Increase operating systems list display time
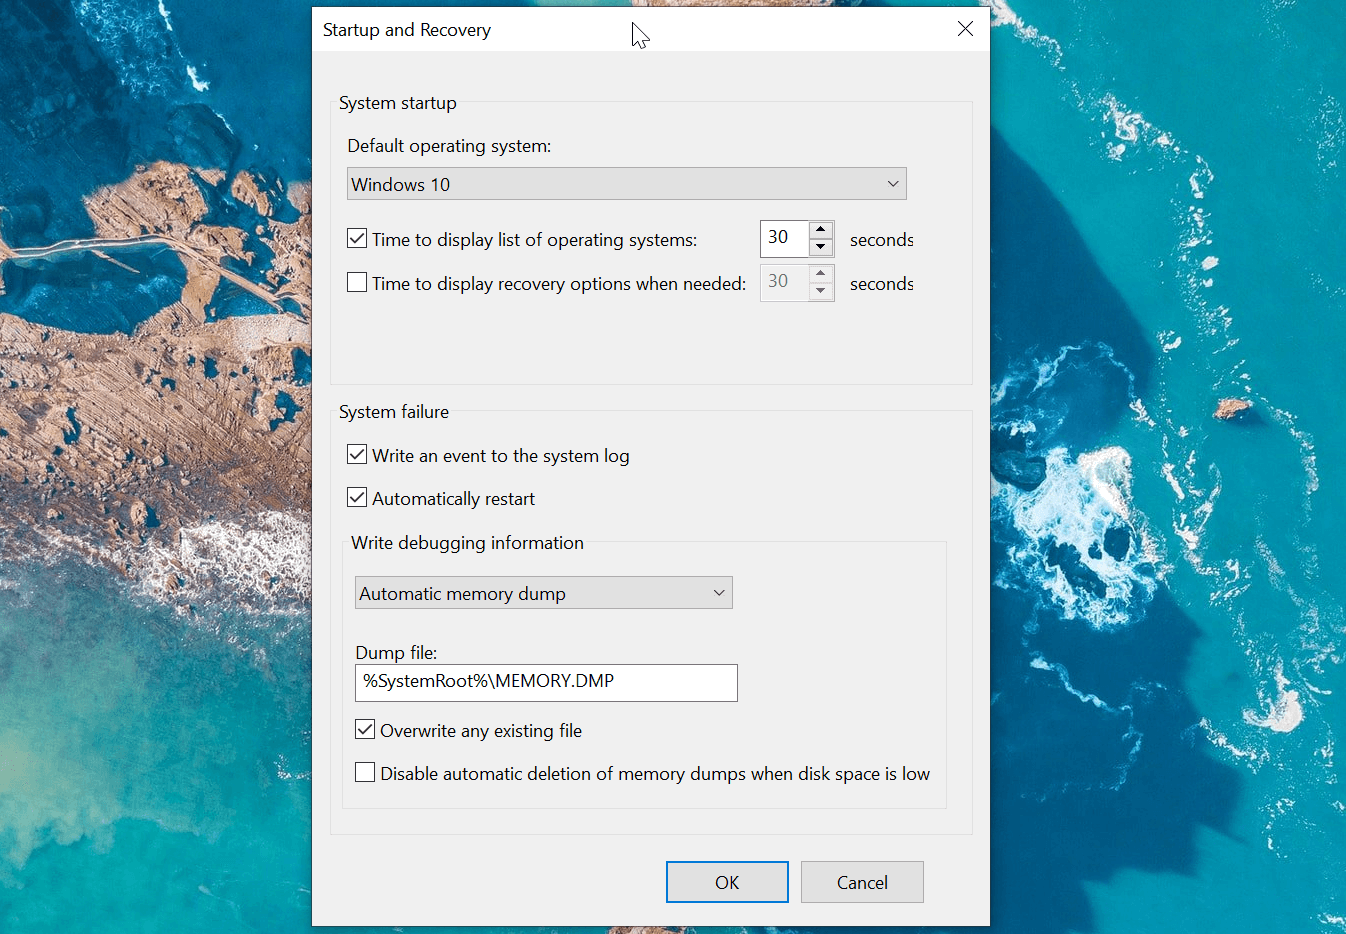This screenshot has width=1346, height=934. point(821,230)
